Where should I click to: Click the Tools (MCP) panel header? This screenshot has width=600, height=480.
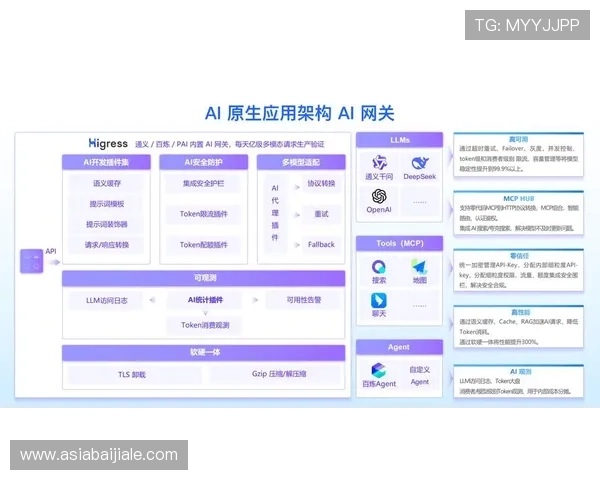coord(399,243)
